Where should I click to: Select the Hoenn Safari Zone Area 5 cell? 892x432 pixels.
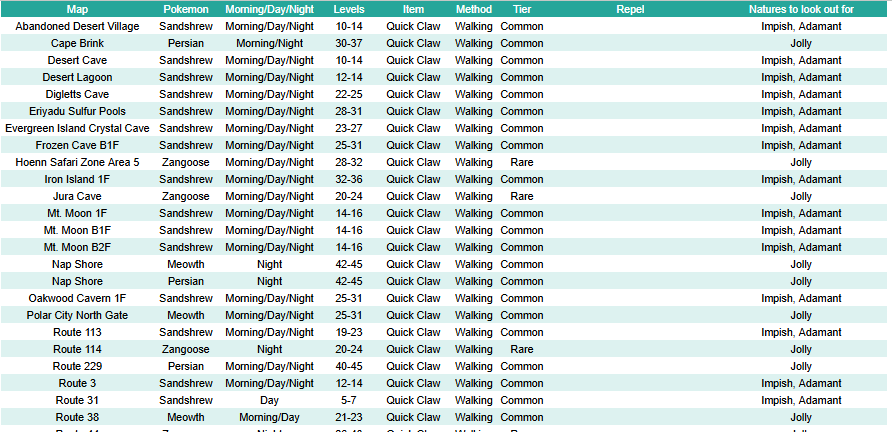[77, 162]
